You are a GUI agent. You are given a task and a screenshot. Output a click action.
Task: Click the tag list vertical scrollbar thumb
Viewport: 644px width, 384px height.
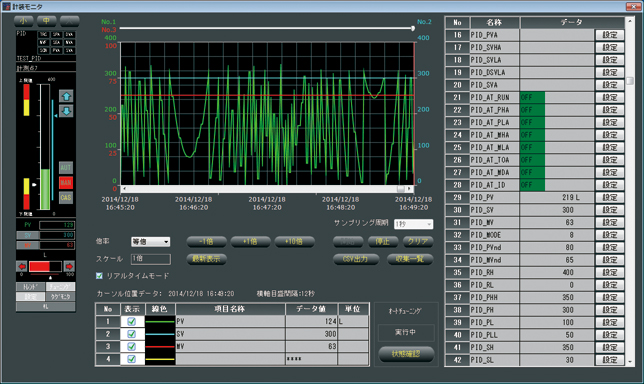click(x=630, y=81)
